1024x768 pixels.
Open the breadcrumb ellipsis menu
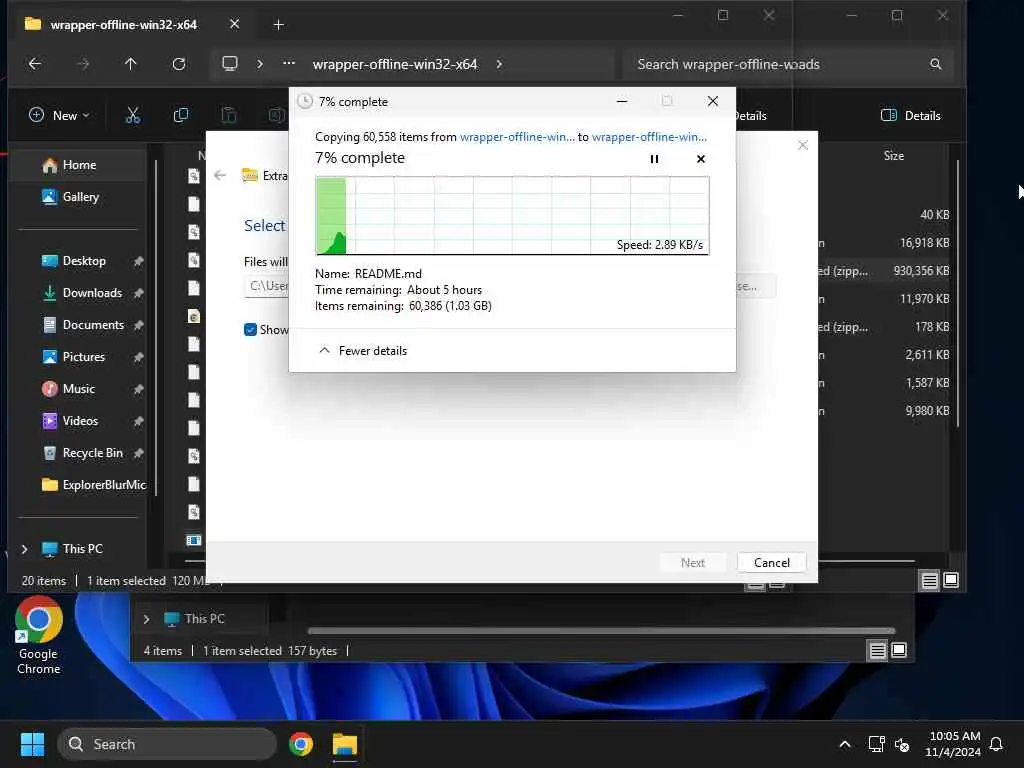tap(289, 64)
